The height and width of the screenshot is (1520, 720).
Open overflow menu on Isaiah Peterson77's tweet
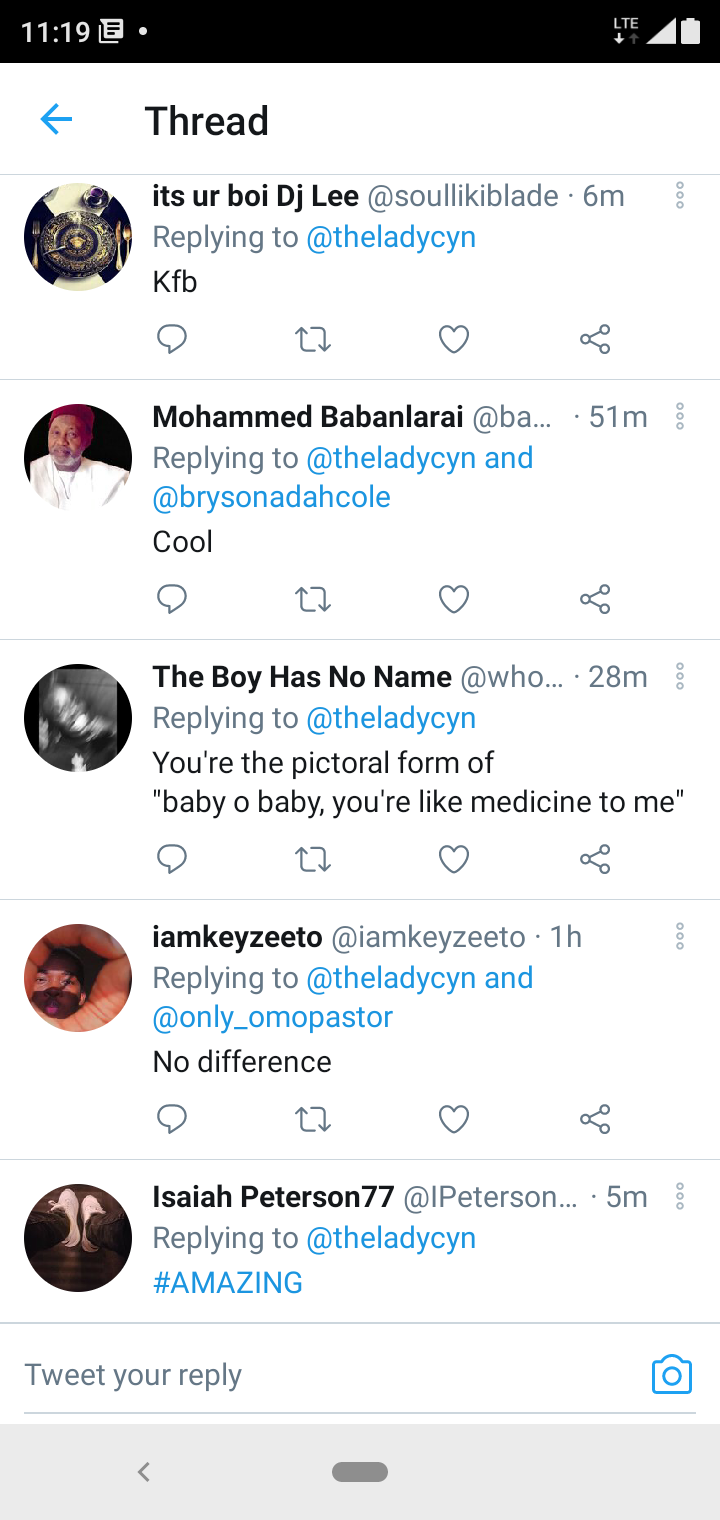[x=680, y=1196]
